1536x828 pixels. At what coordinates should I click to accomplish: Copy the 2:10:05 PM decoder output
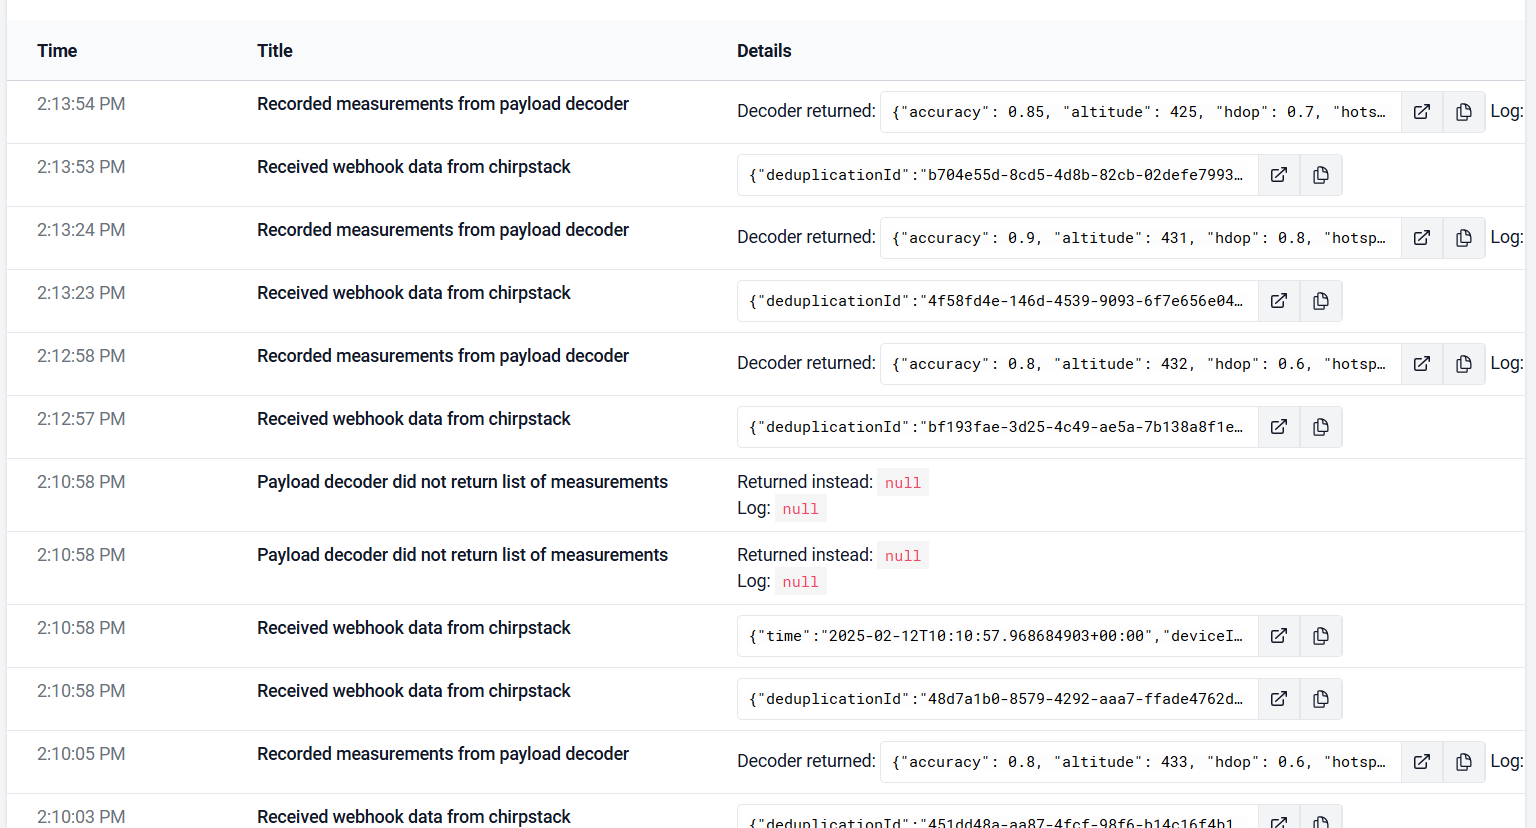coord(1463,762)
